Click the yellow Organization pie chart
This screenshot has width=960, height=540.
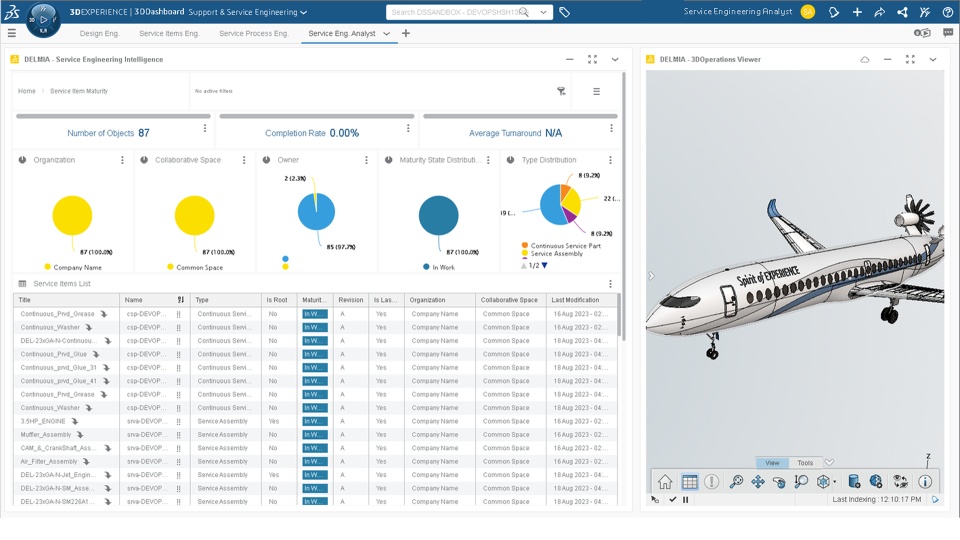[x=72, y=216]
